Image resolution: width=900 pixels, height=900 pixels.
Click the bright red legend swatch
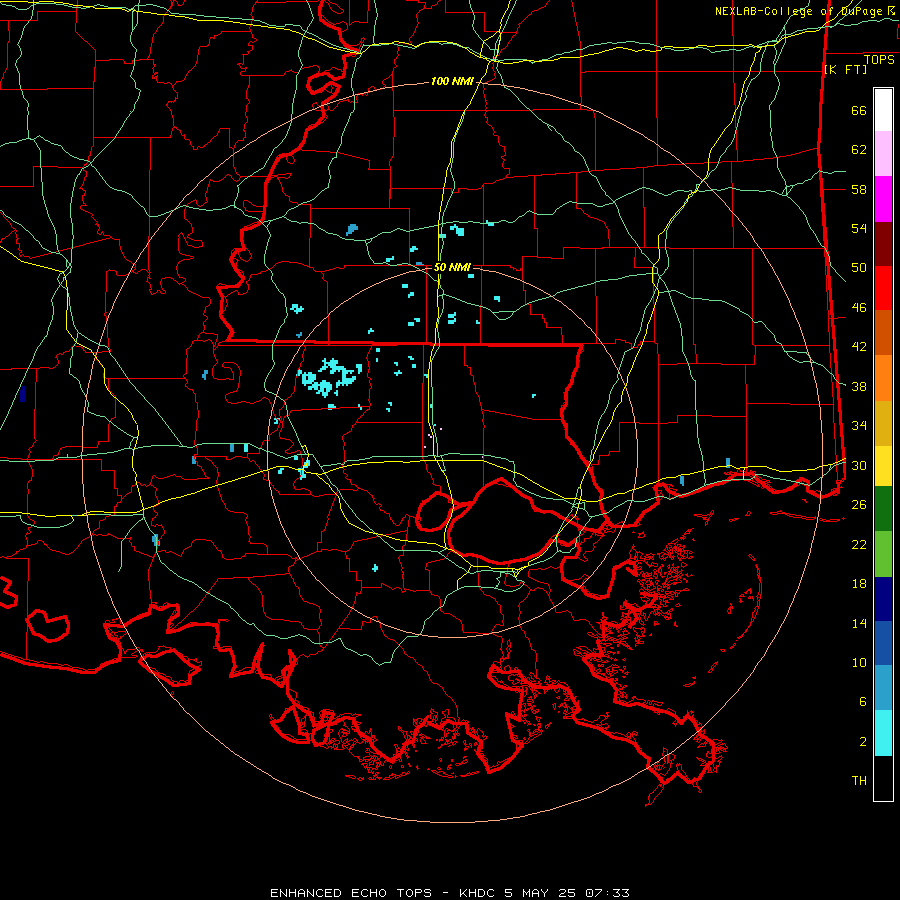[x=883, y=288]
